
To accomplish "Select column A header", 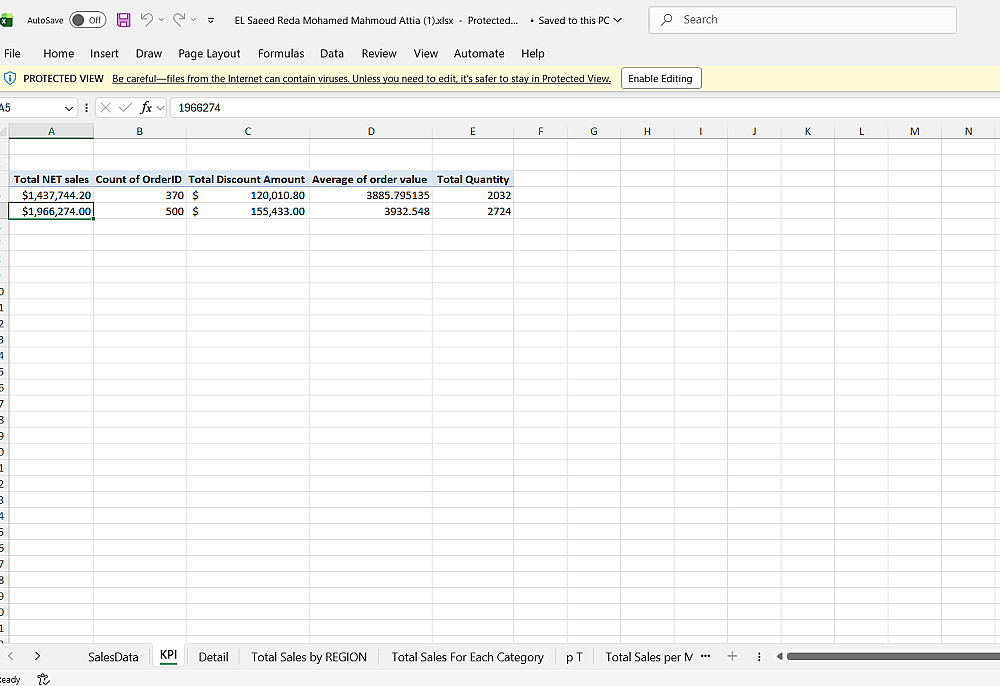I will (x=52, y=131).
